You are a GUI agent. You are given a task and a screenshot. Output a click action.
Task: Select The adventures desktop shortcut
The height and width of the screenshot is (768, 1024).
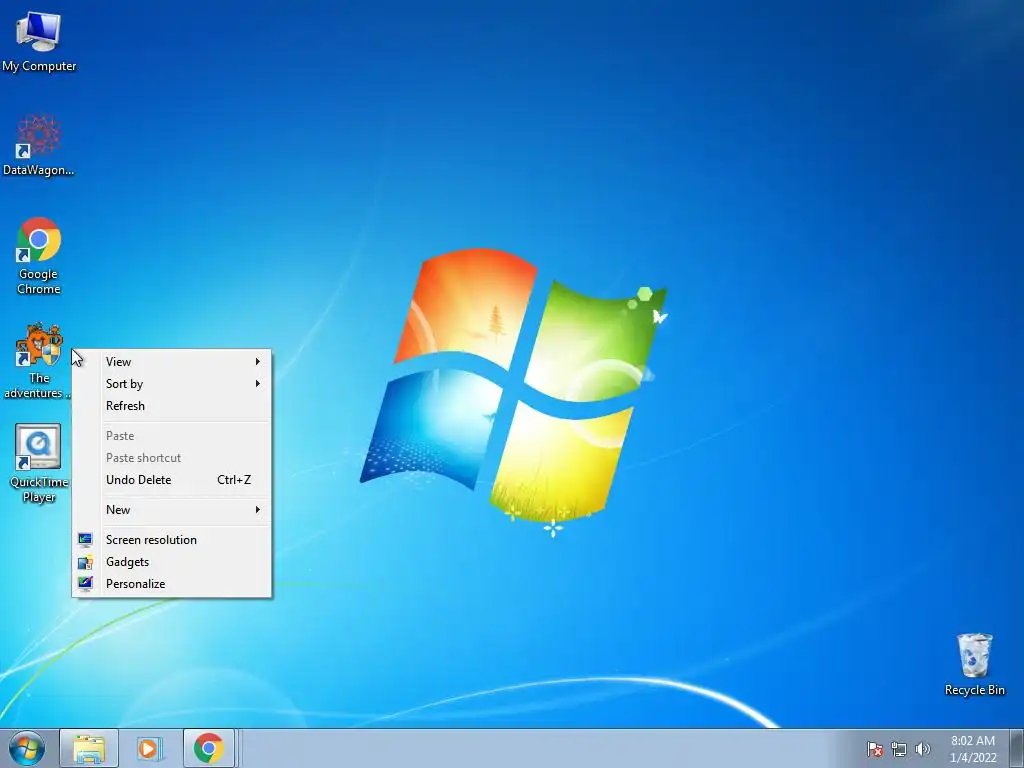point(37,360)
